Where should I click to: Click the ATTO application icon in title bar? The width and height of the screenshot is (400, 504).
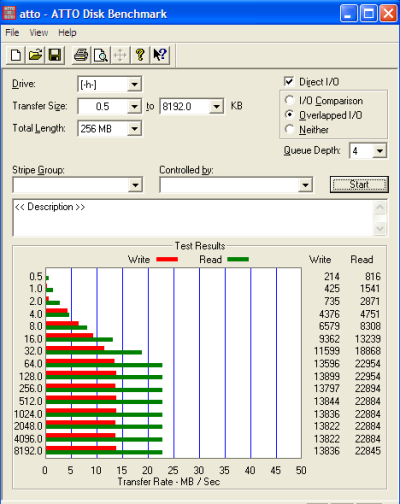pyautogui.click(x=9, y=13)
